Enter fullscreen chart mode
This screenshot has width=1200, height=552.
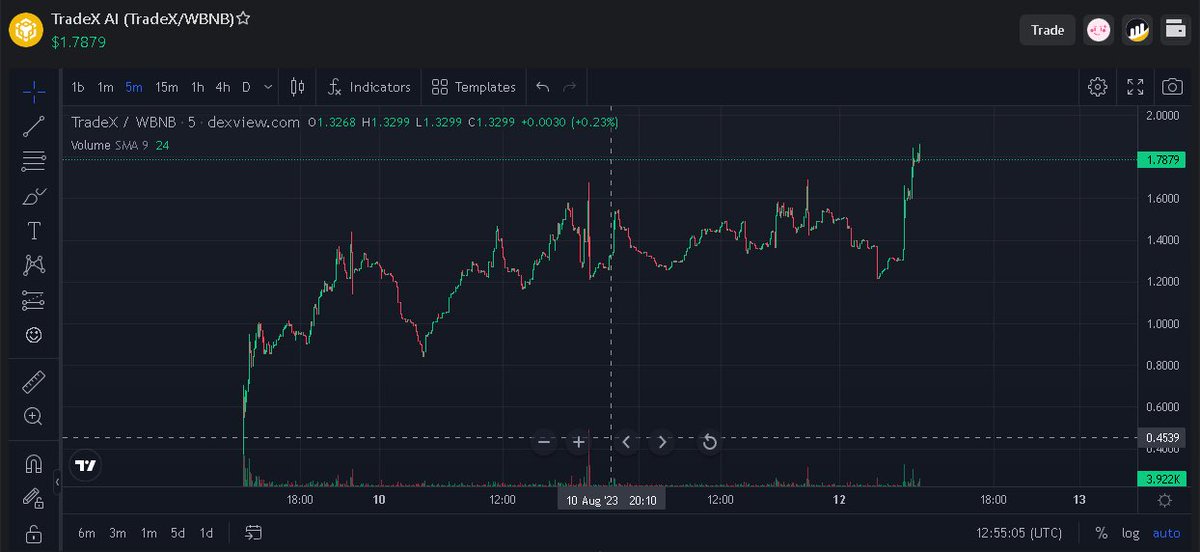(x=1135, y=87)
